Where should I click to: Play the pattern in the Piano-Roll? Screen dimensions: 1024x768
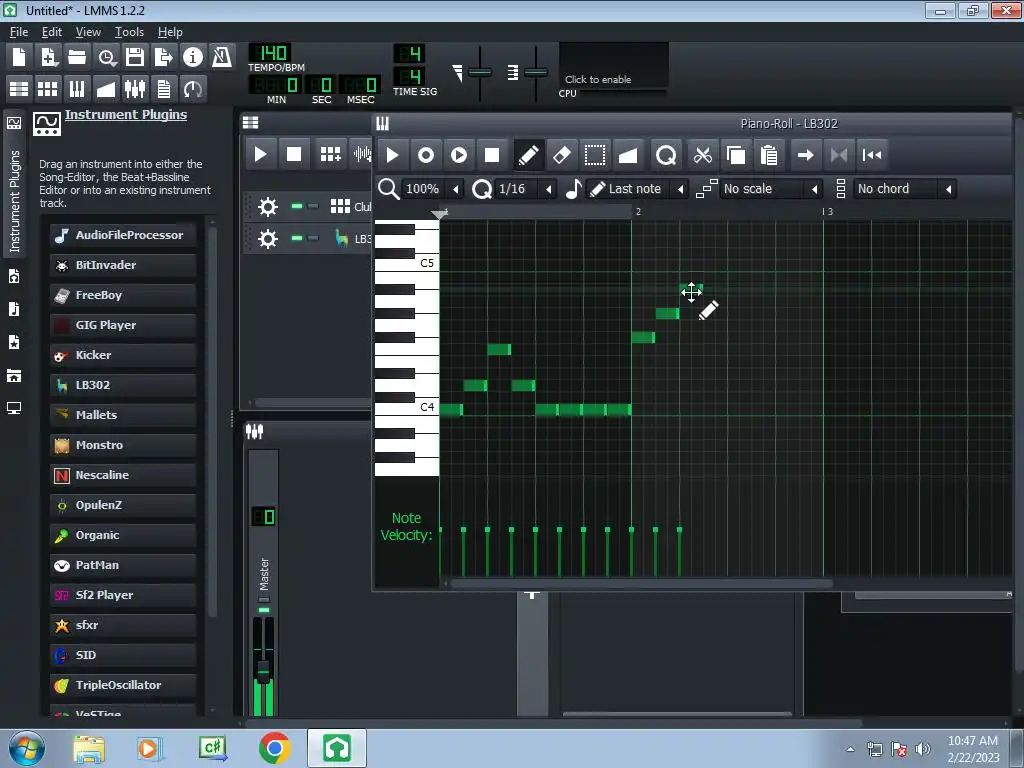click(x=392, y=155)
